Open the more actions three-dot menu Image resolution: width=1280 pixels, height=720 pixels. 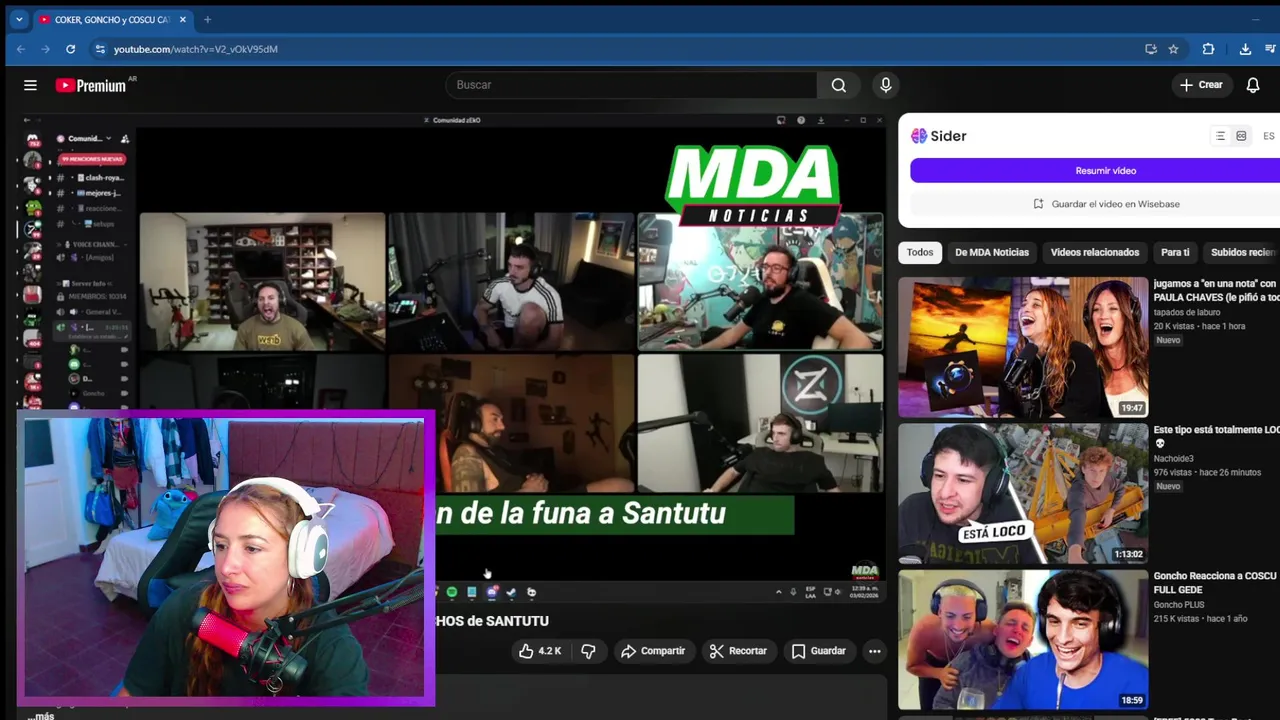tap(875, 651)
